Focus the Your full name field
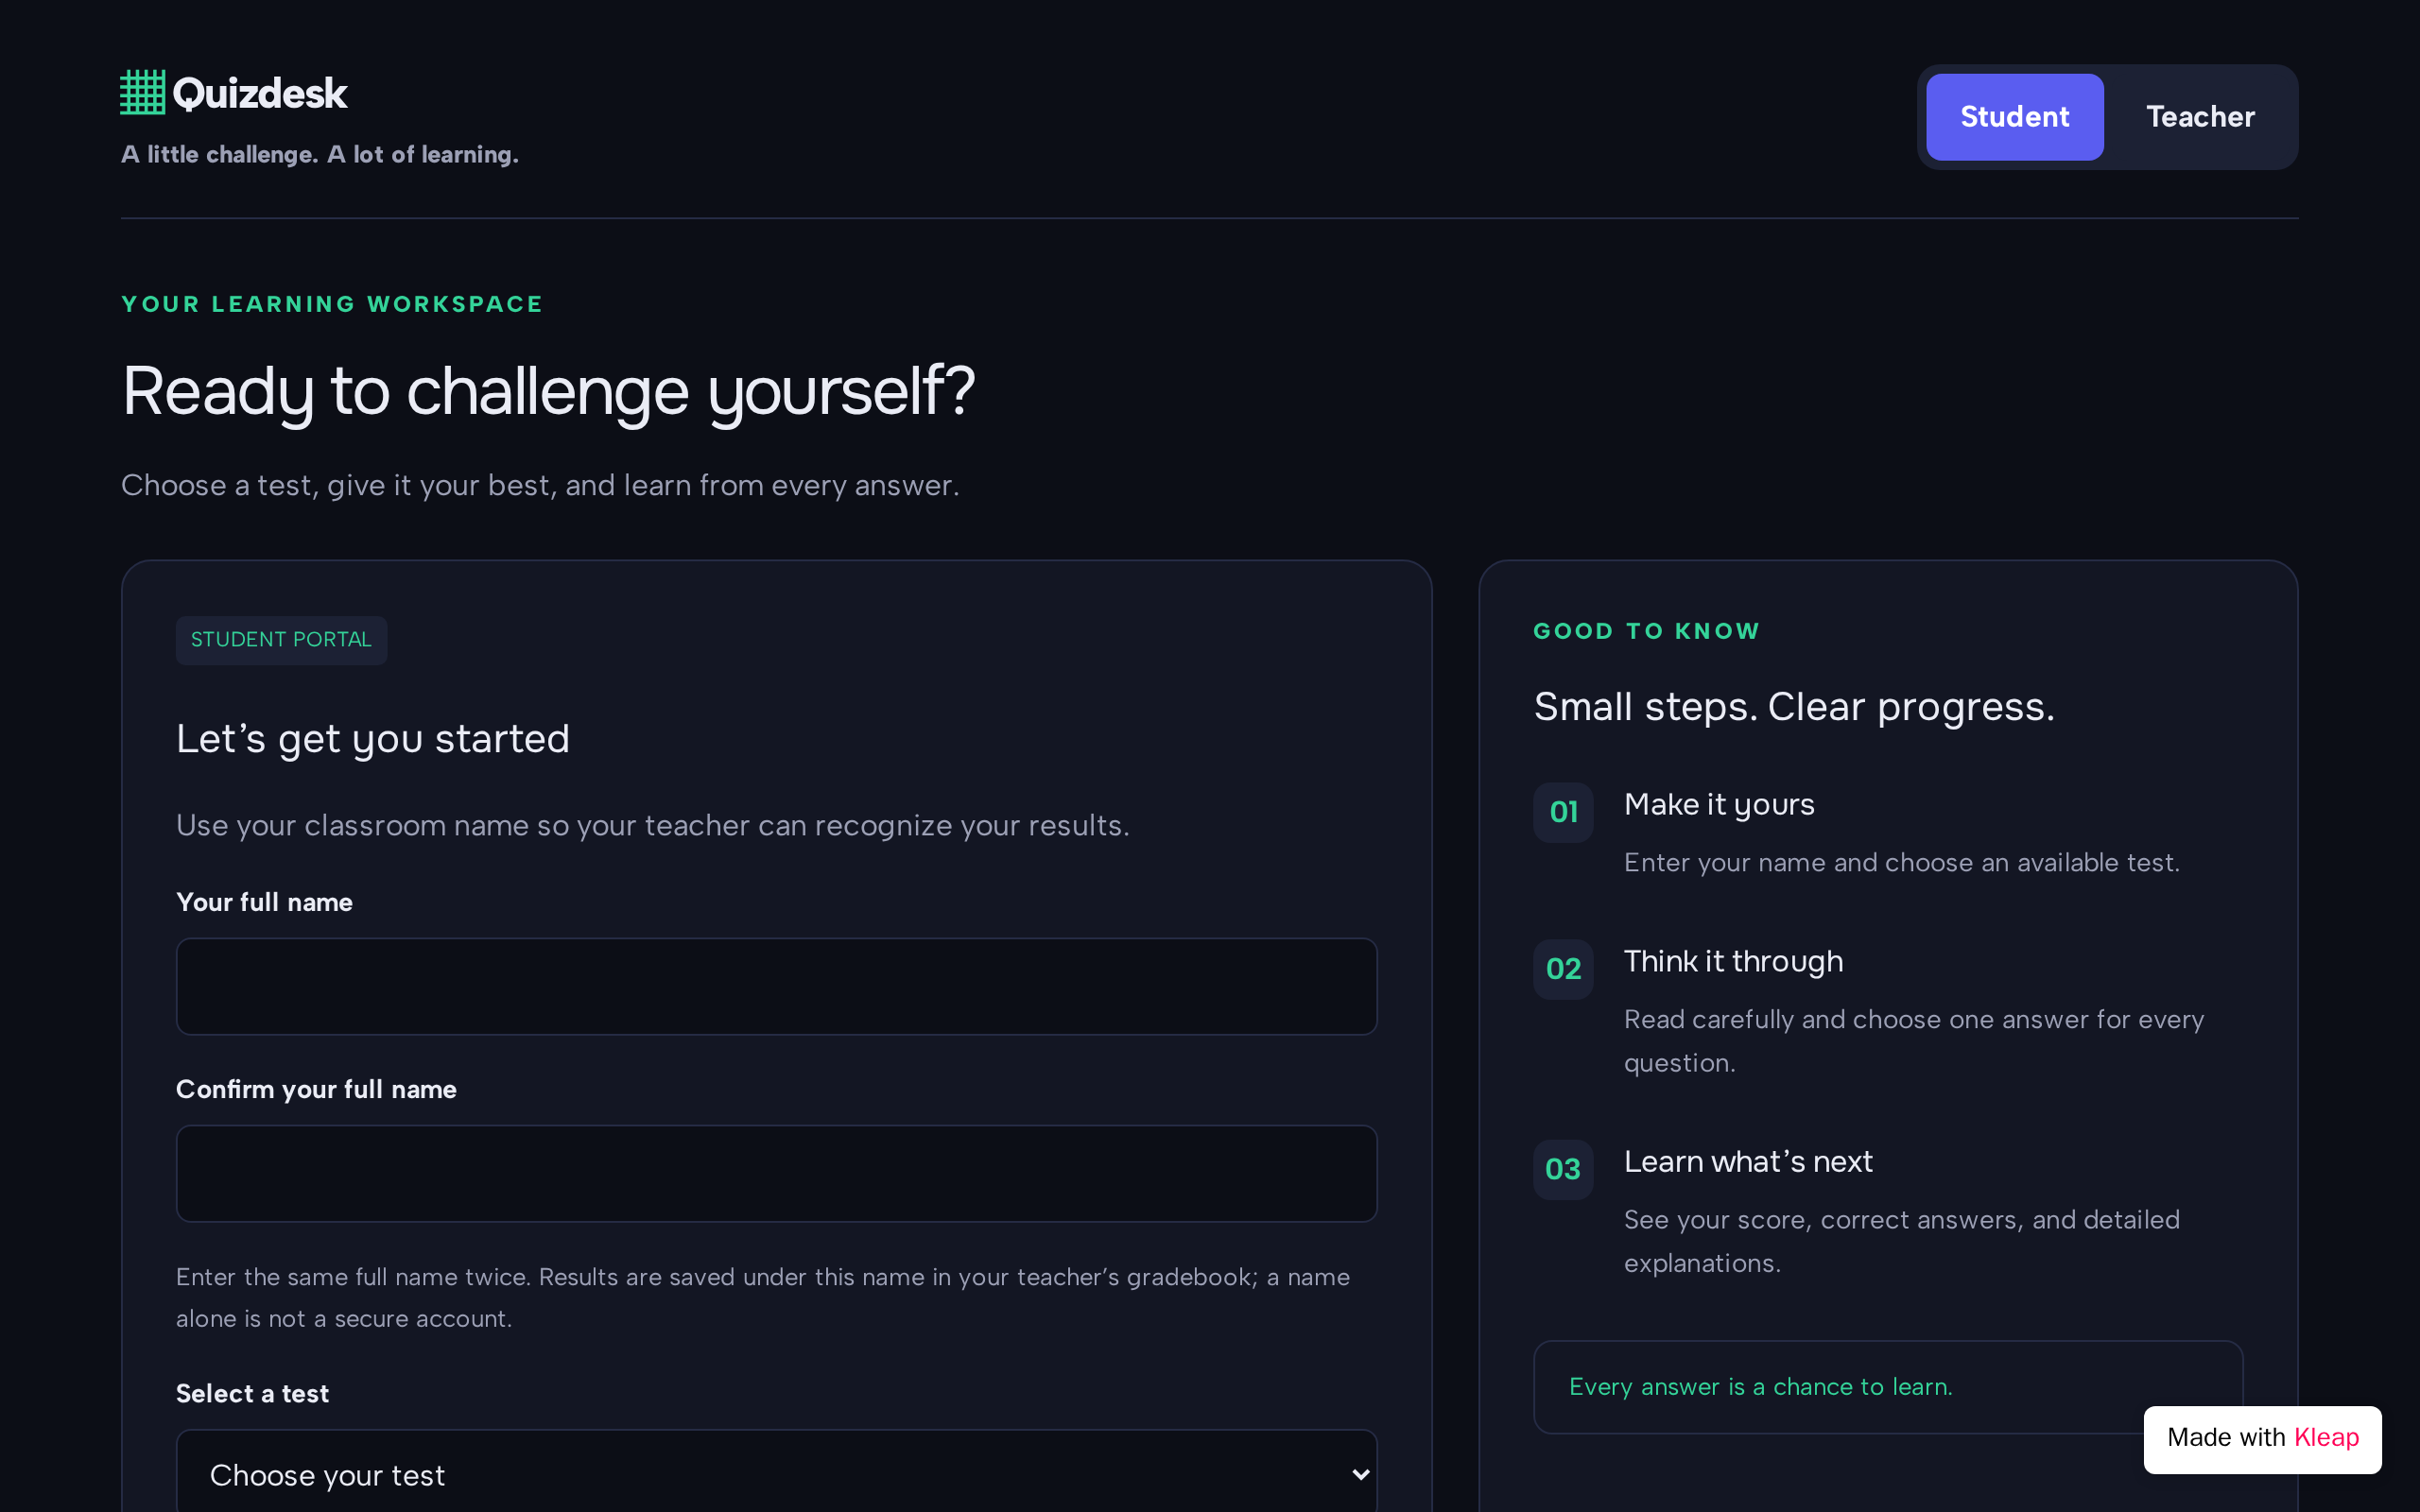Screen dimensions: 2420x1512 (x=776, y=986)
